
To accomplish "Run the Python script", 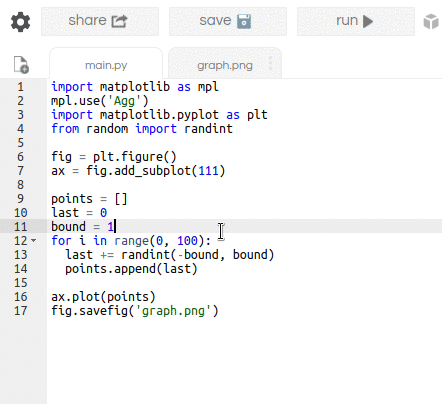I will coord(356,21).
